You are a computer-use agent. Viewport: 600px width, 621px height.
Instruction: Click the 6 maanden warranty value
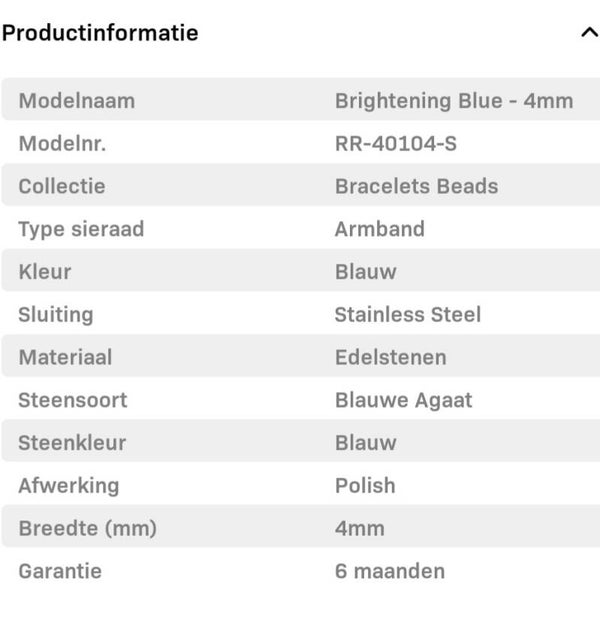click(390, 571)
